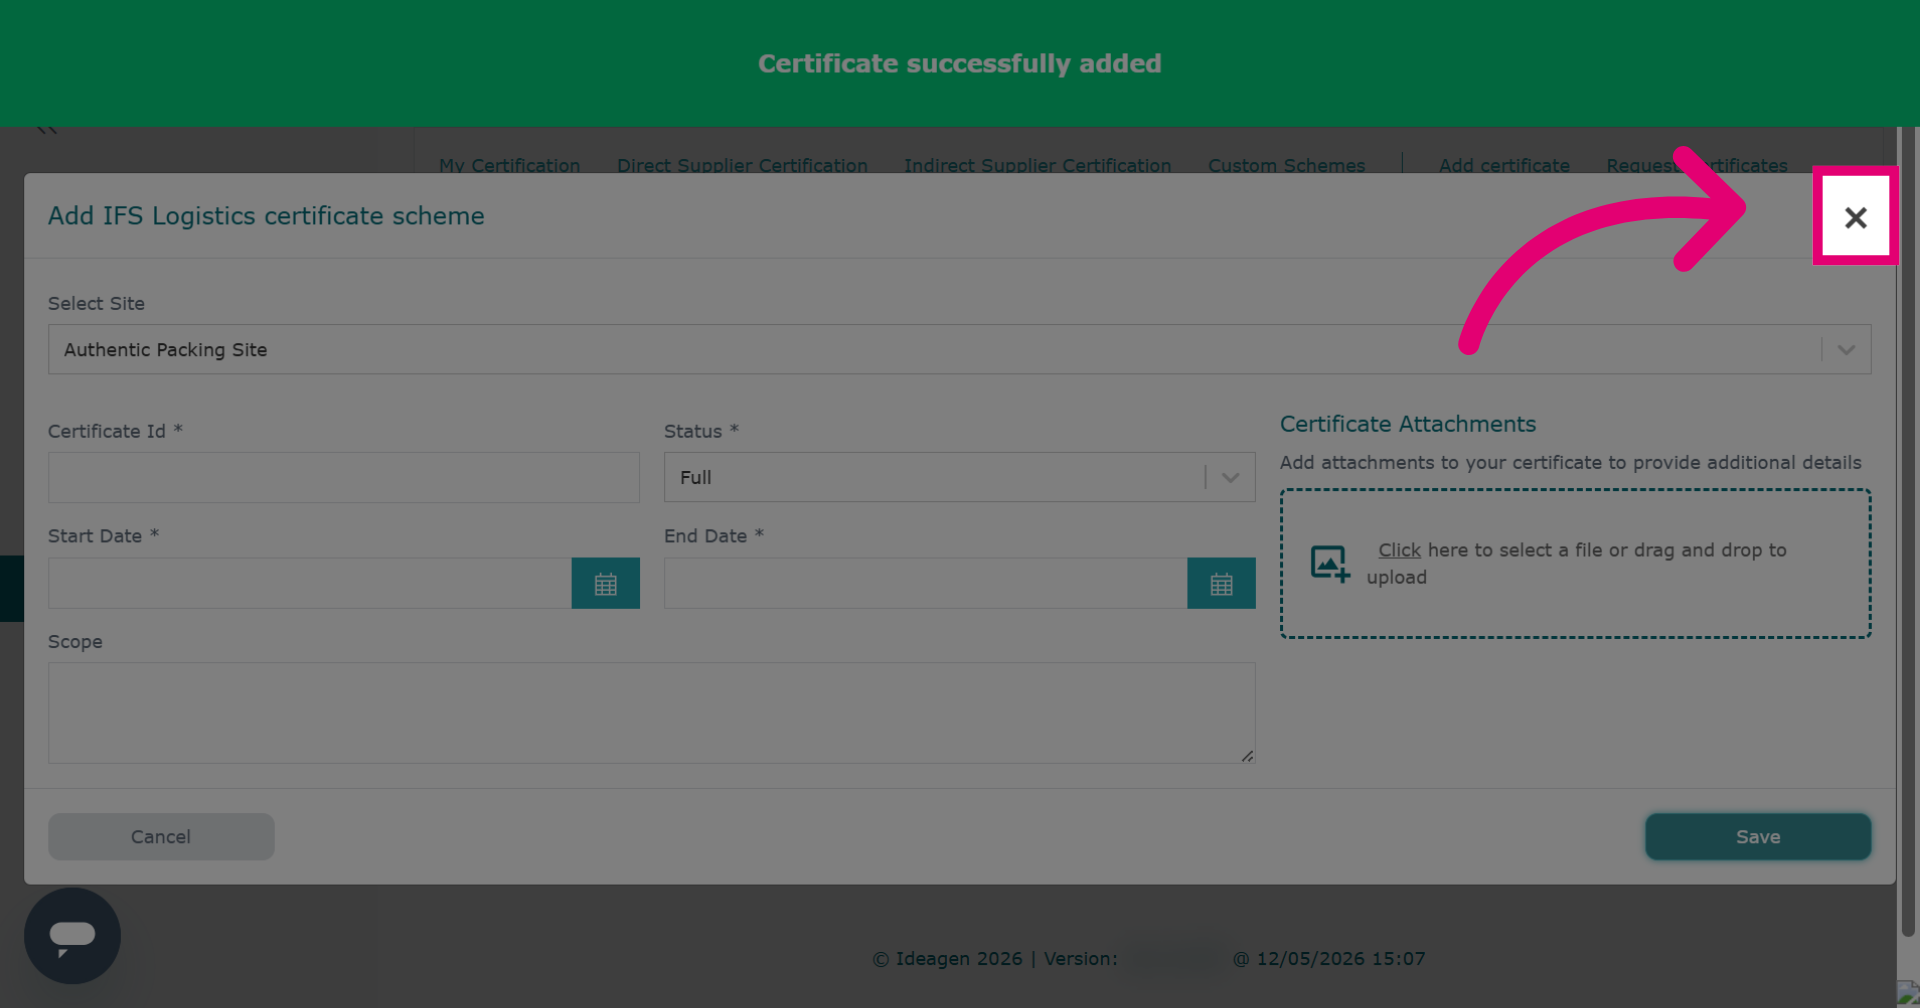Switch to Custom Schemes tab
The width and height of the screenshot is (1920, 1008).
[x=1286, y=165]
